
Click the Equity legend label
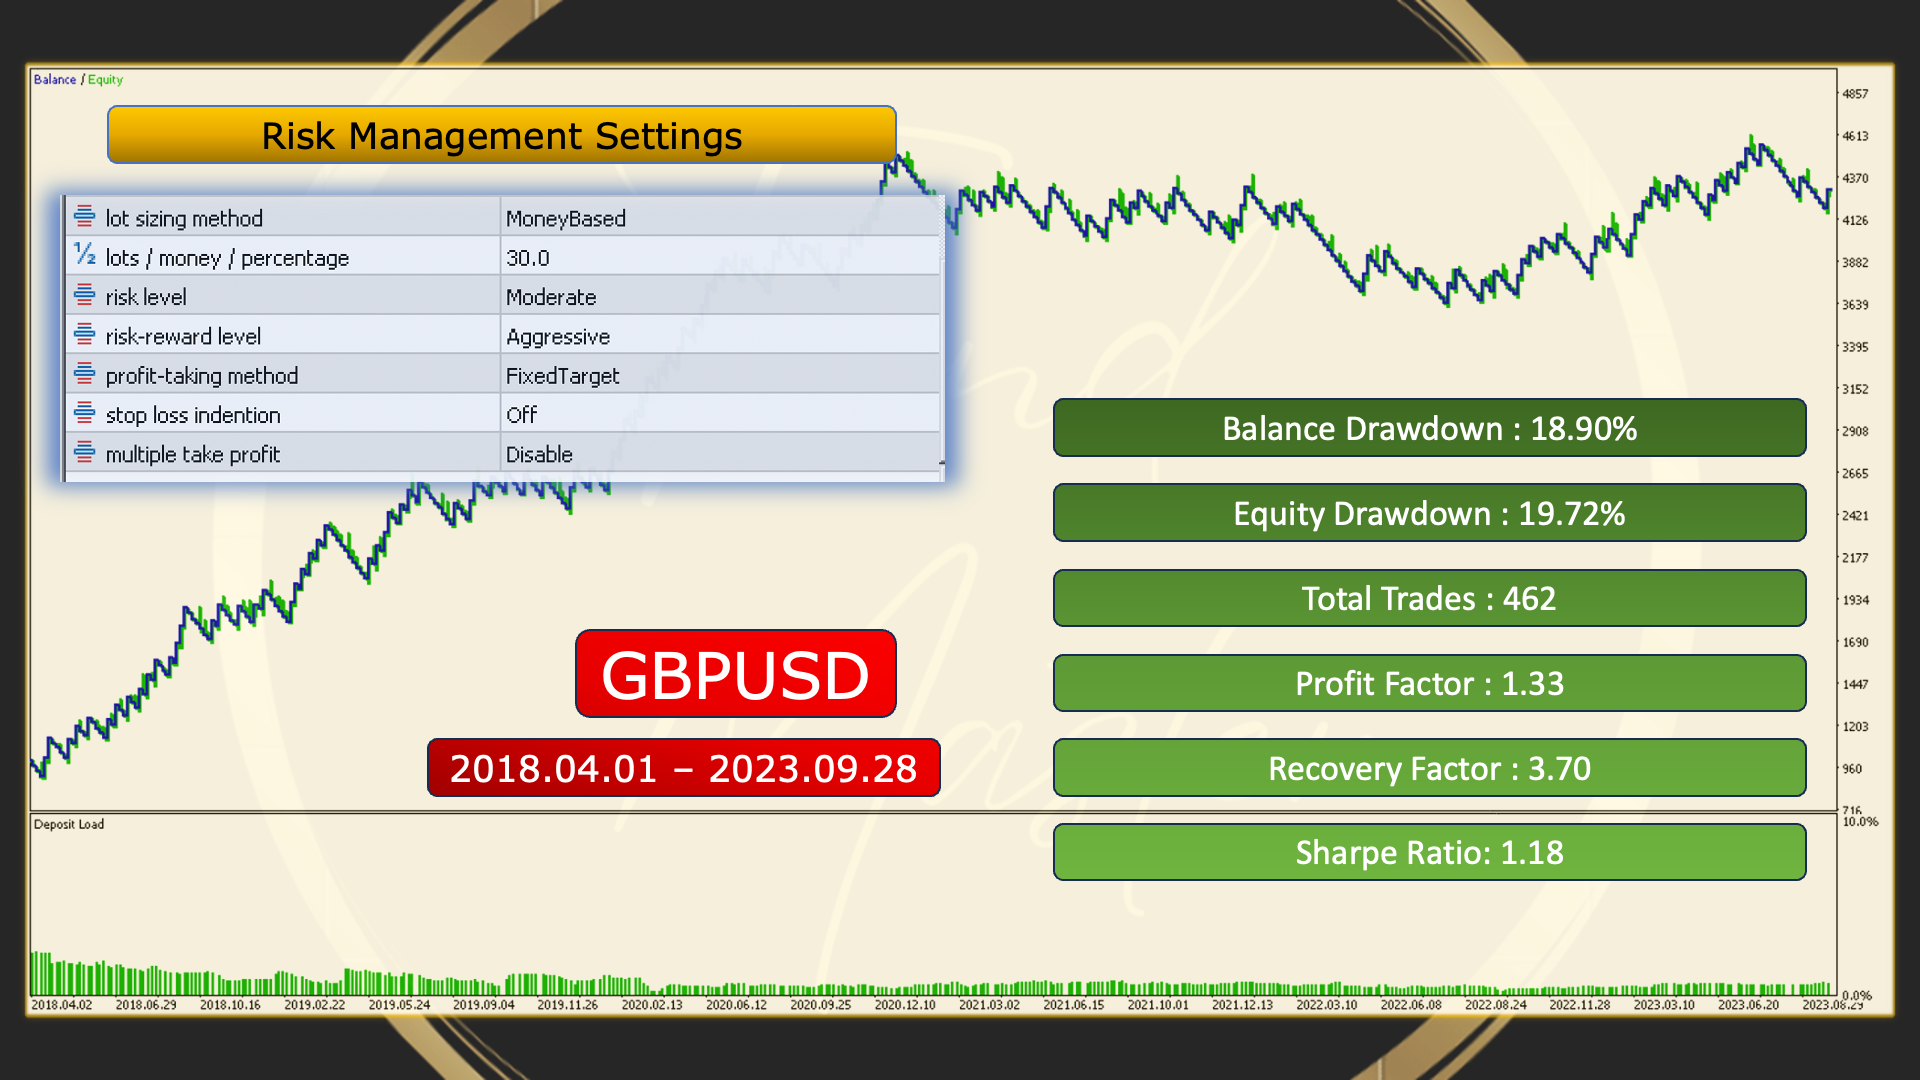[105, 79]
